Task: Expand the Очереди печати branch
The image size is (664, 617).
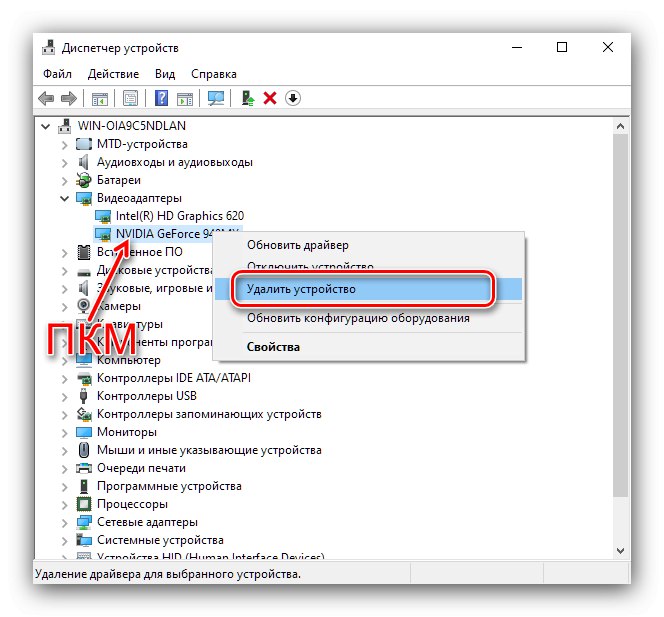Action: [64, 469]
